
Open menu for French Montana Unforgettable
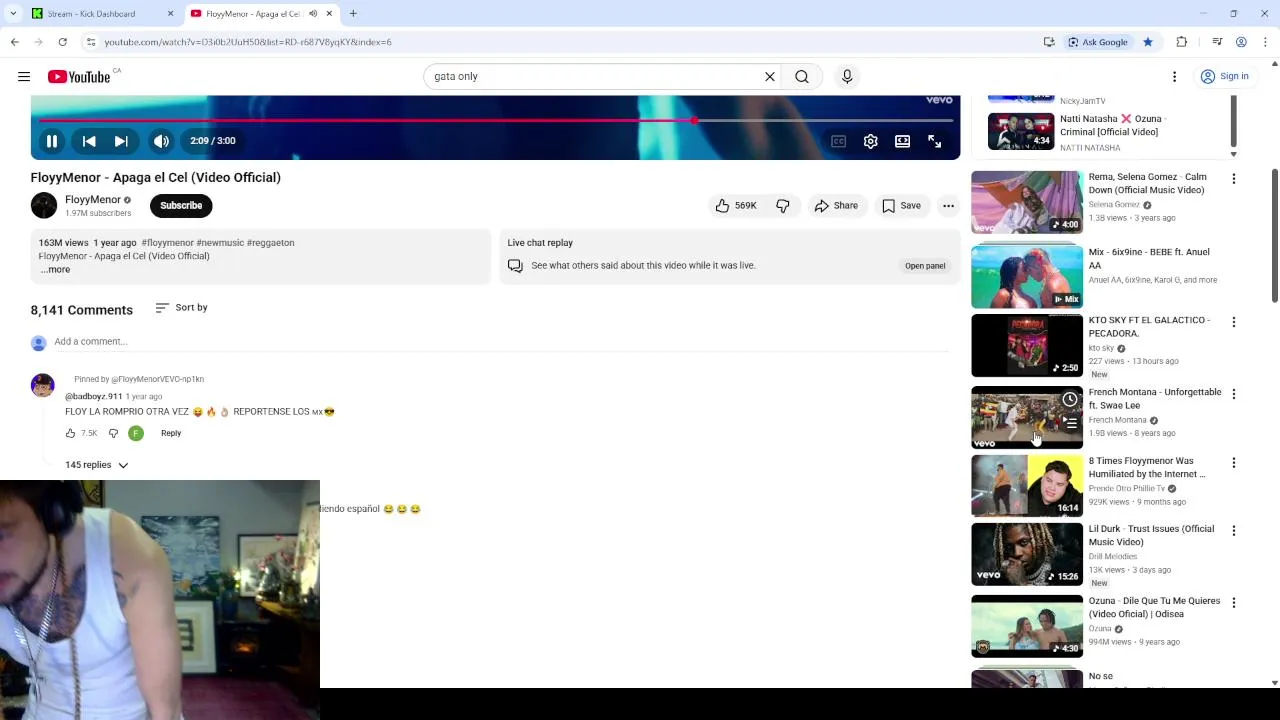click(1233, 394)
